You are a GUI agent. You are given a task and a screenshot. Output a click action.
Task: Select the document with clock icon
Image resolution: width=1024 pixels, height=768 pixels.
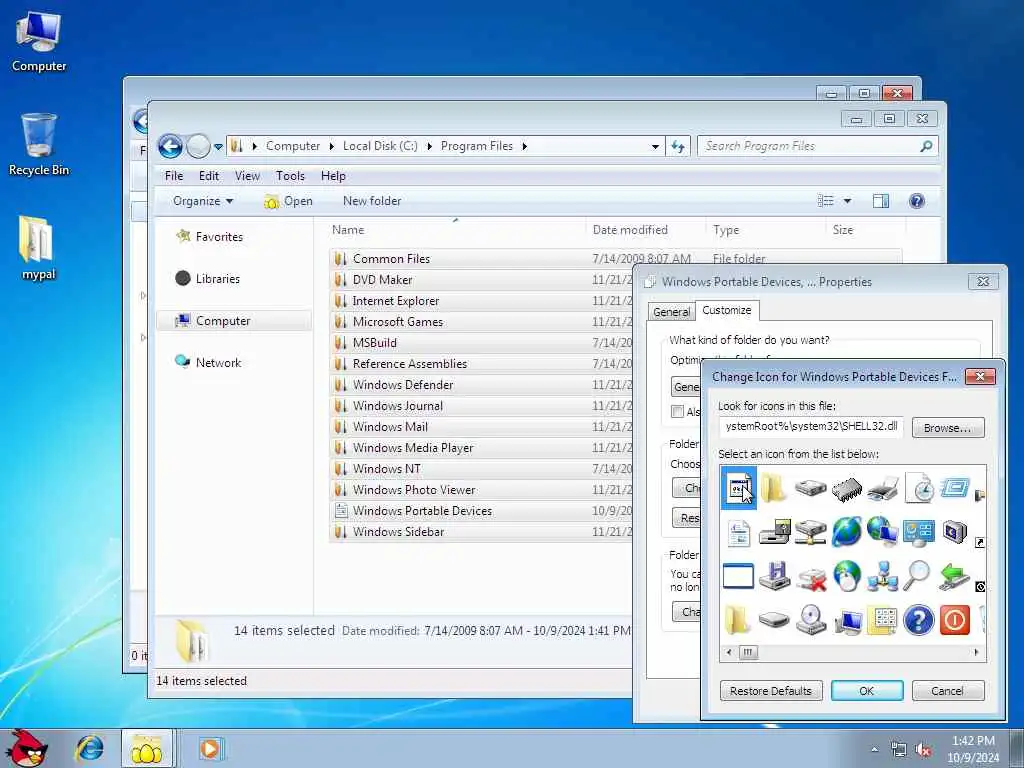[x=920, y=488]
